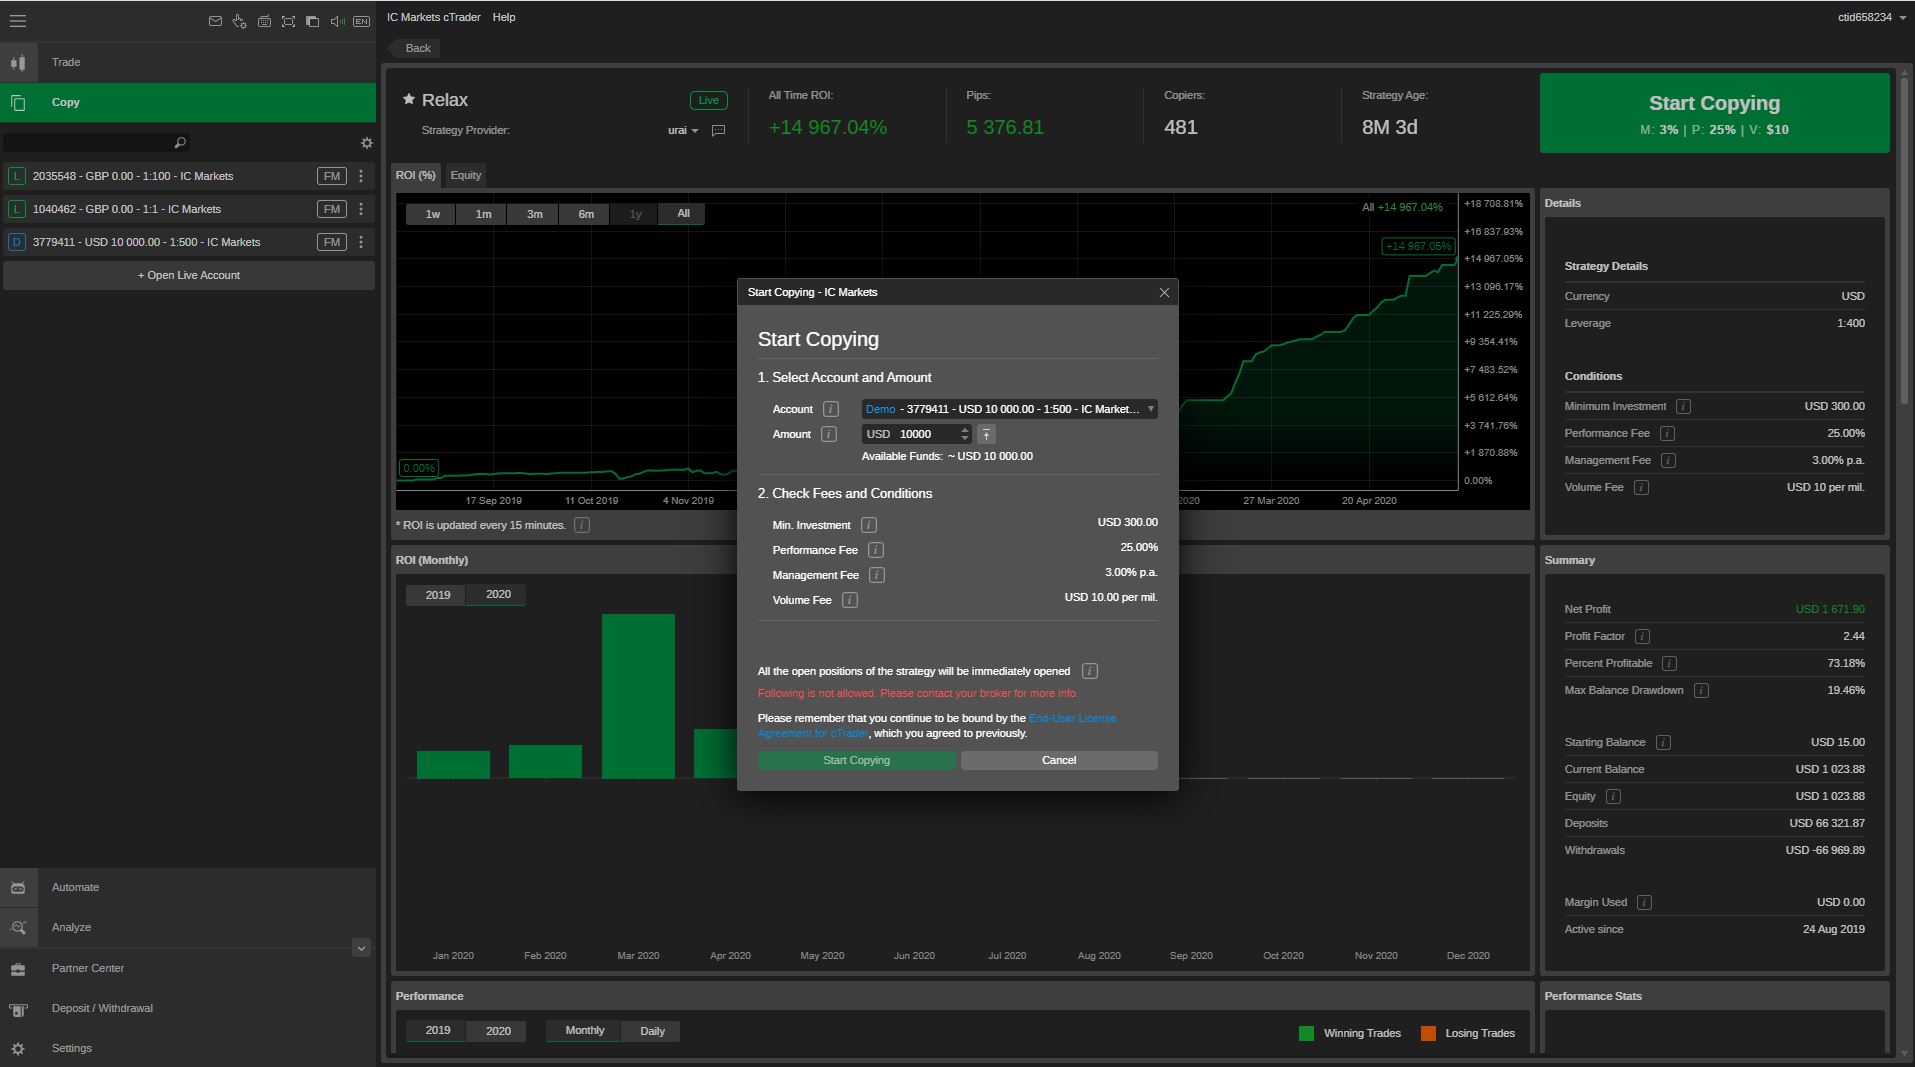Open the Help menu
The height and width of the screenshot is (1067, 1915).
pos(504,17)
